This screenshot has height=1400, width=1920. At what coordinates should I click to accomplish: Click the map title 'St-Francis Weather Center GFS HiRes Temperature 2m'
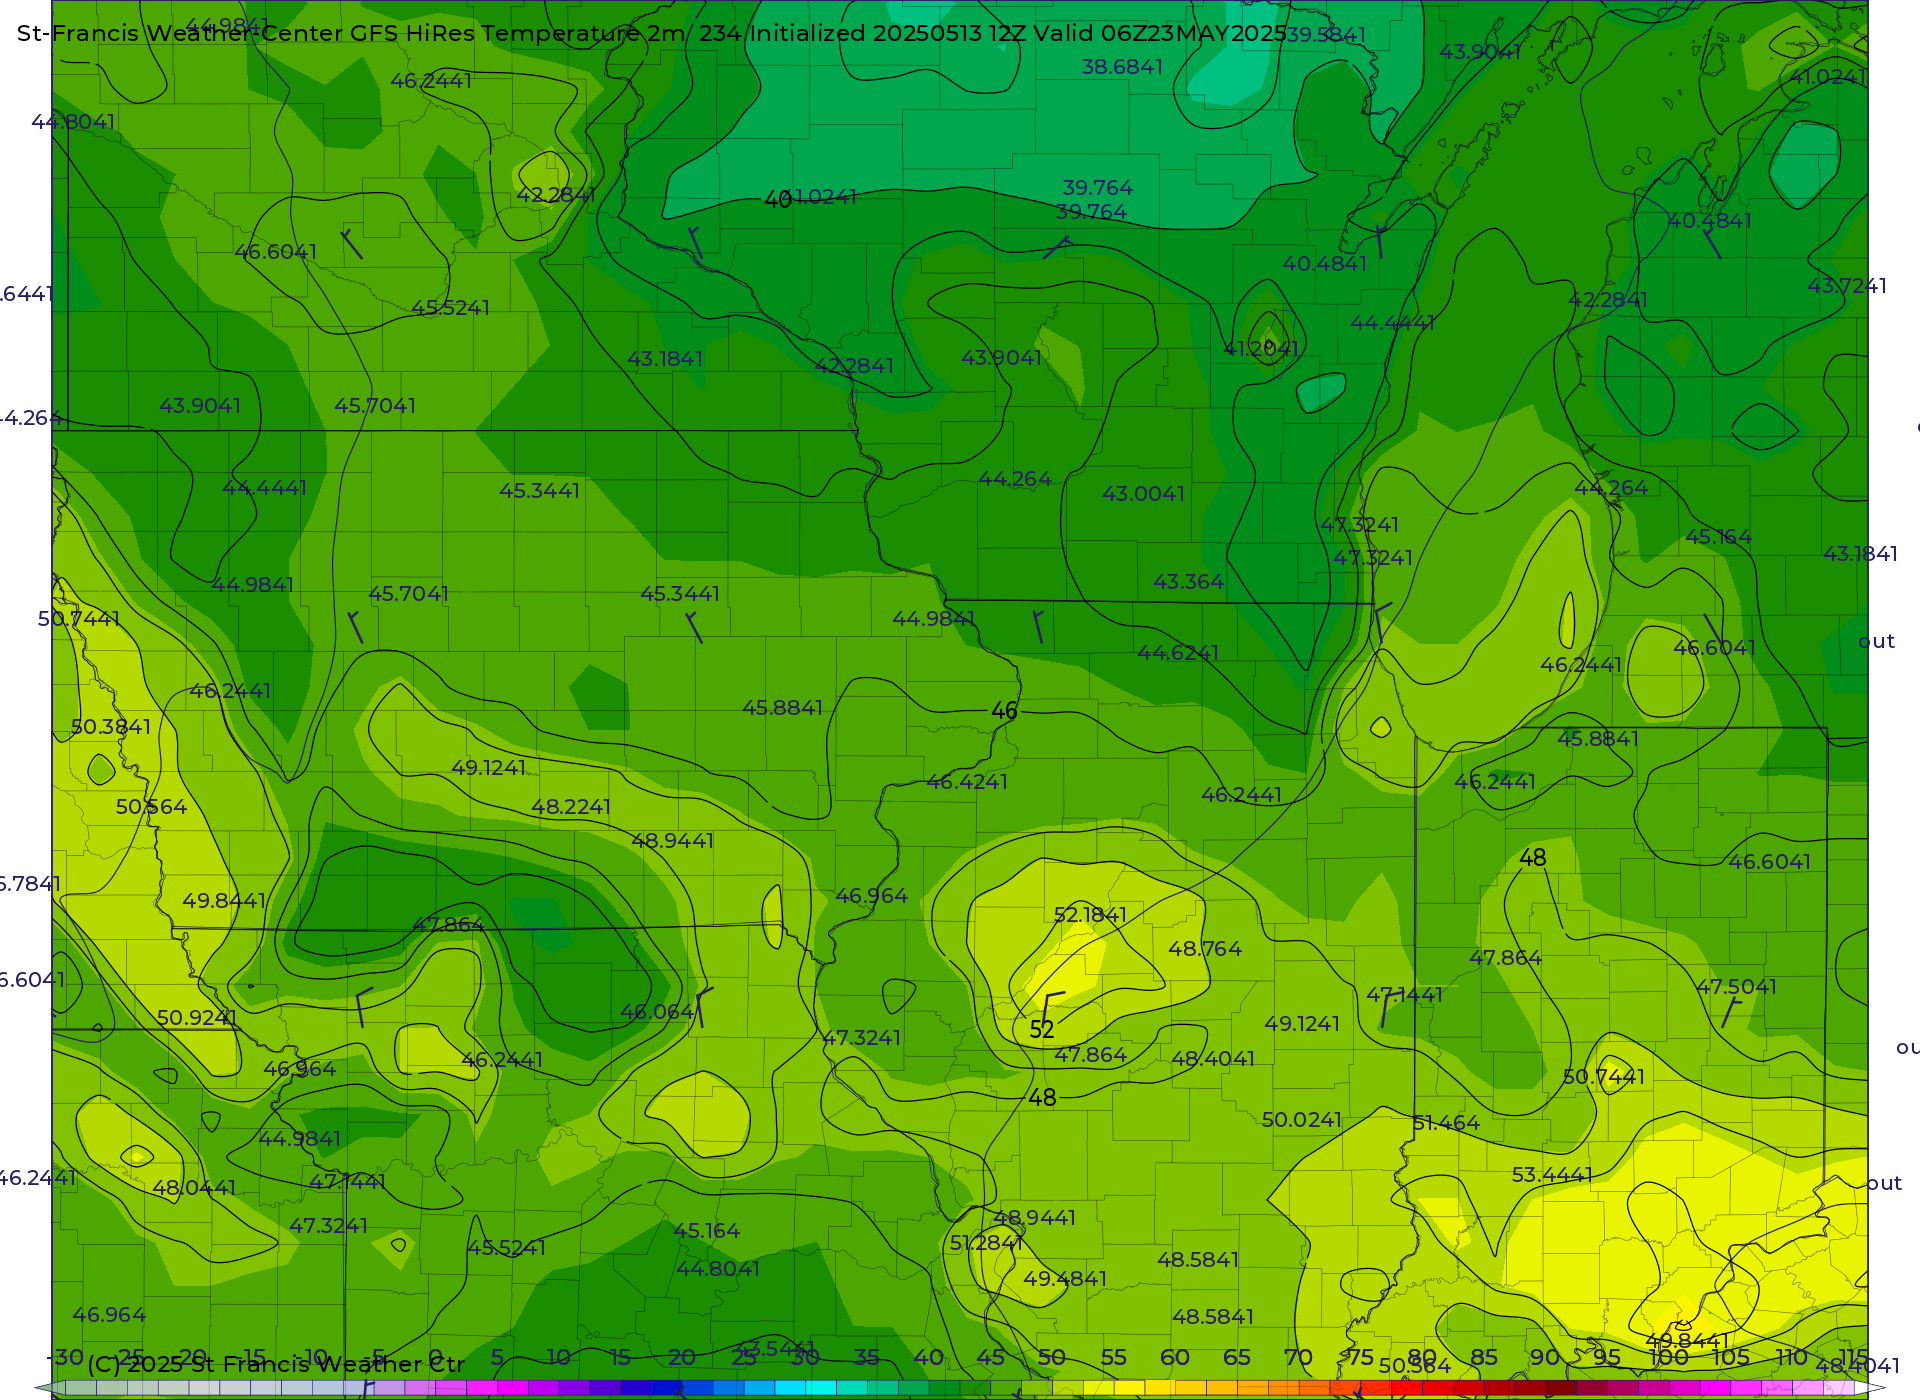354,33
